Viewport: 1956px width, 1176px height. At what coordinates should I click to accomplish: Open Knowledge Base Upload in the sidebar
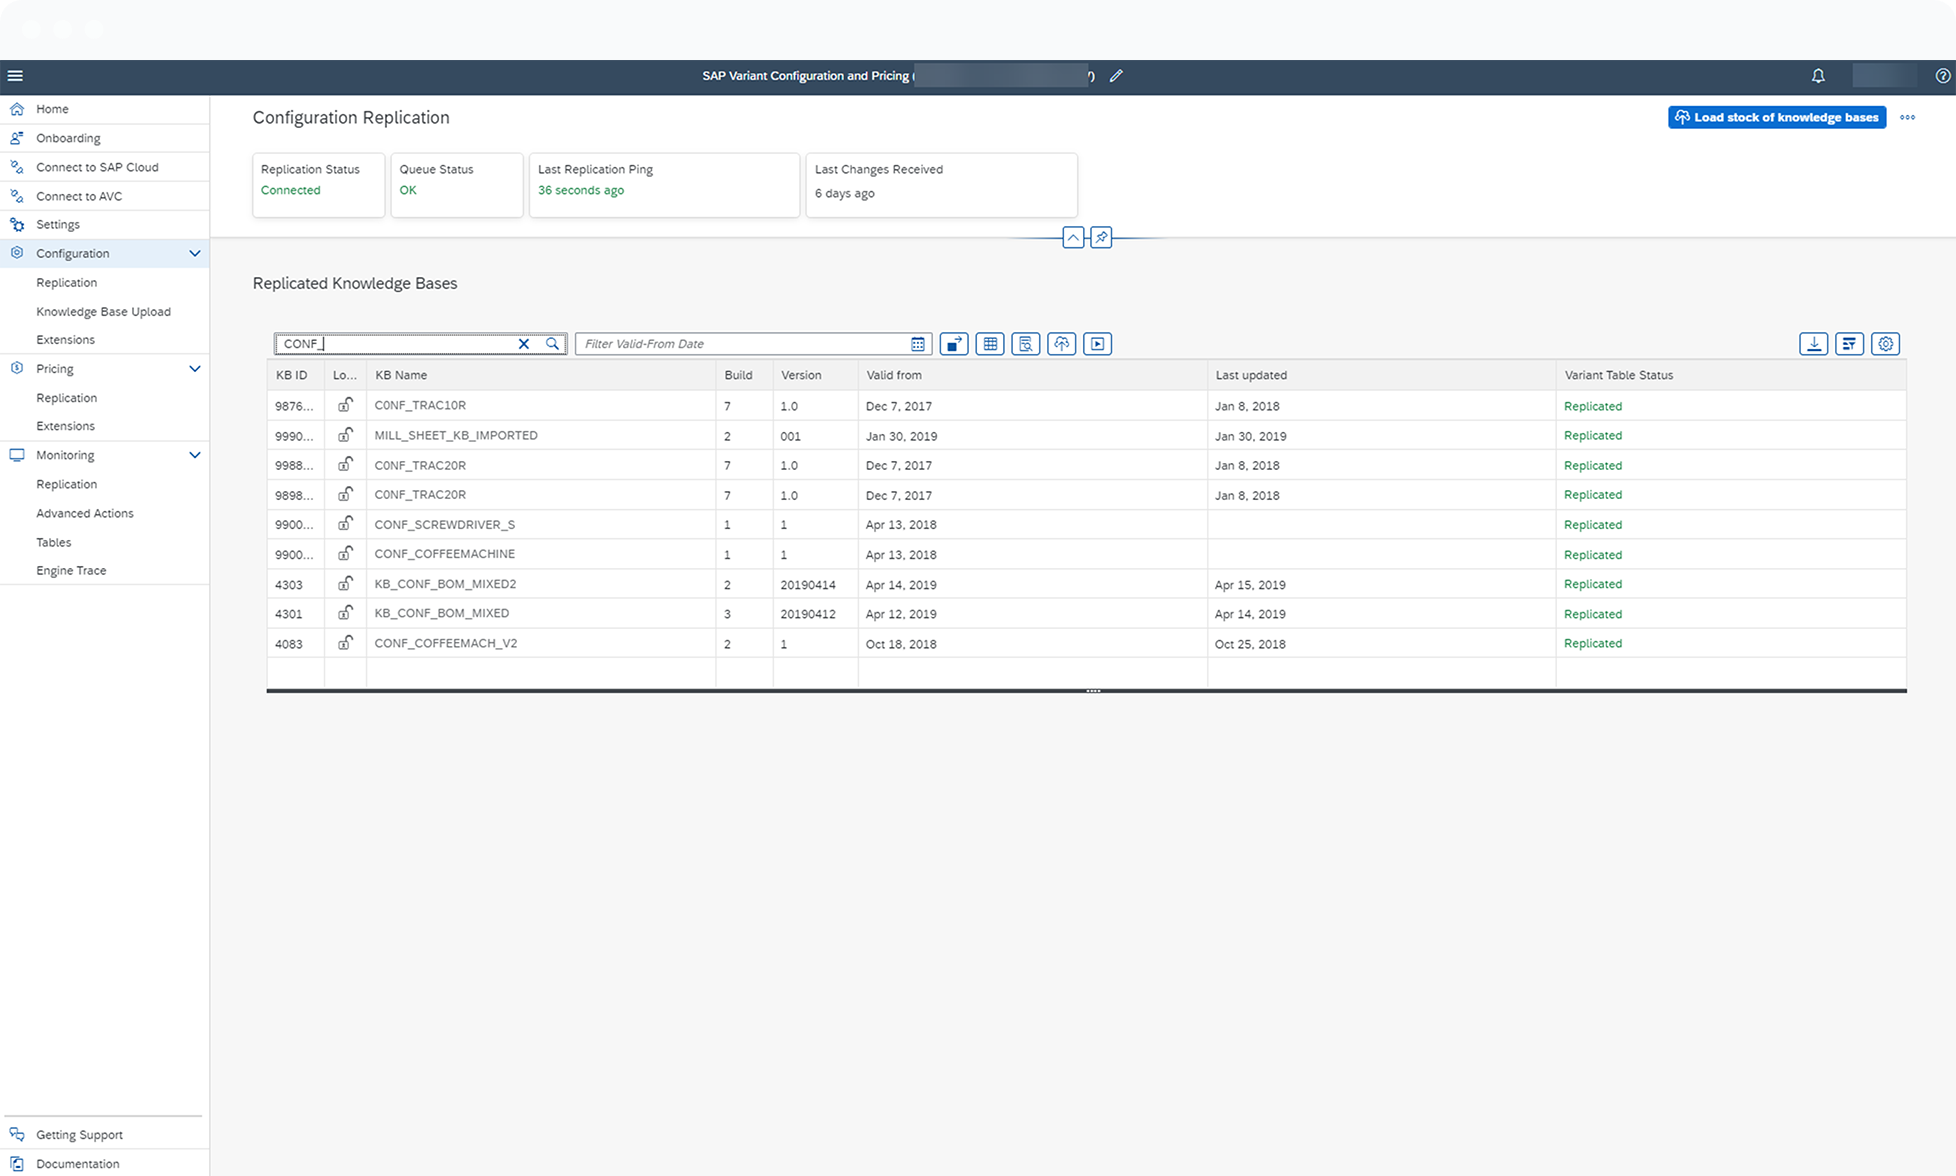pyautogui.click(x=103, y=311)
